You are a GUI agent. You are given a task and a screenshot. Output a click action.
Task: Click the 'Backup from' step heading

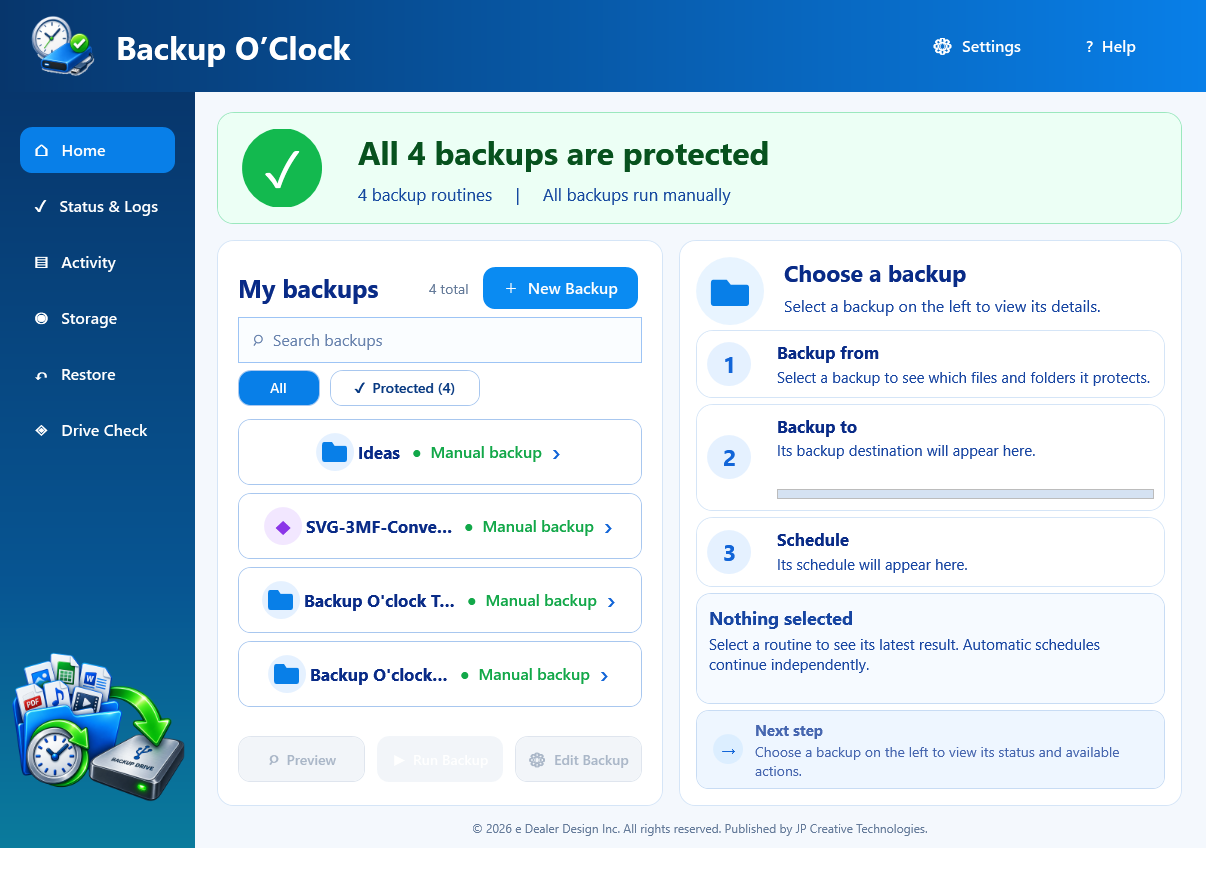pyautogui.click(x=828, y=353)
